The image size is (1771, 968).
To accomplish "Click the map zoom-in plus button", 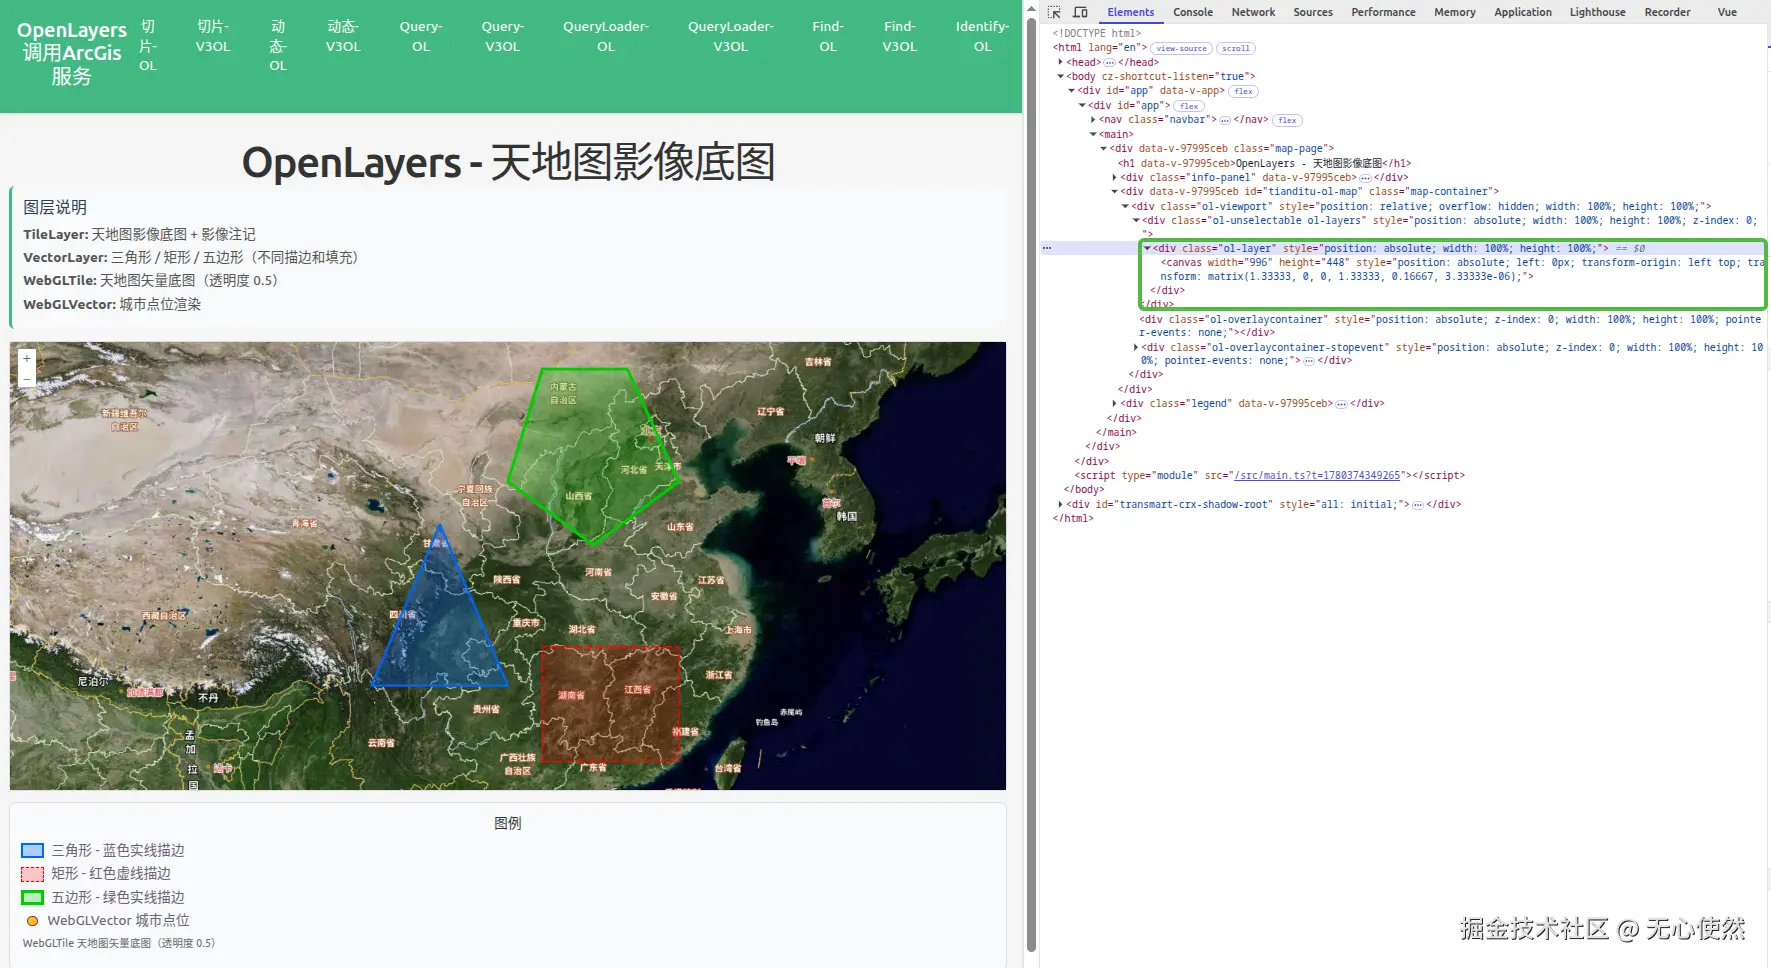I will point(27,358).
